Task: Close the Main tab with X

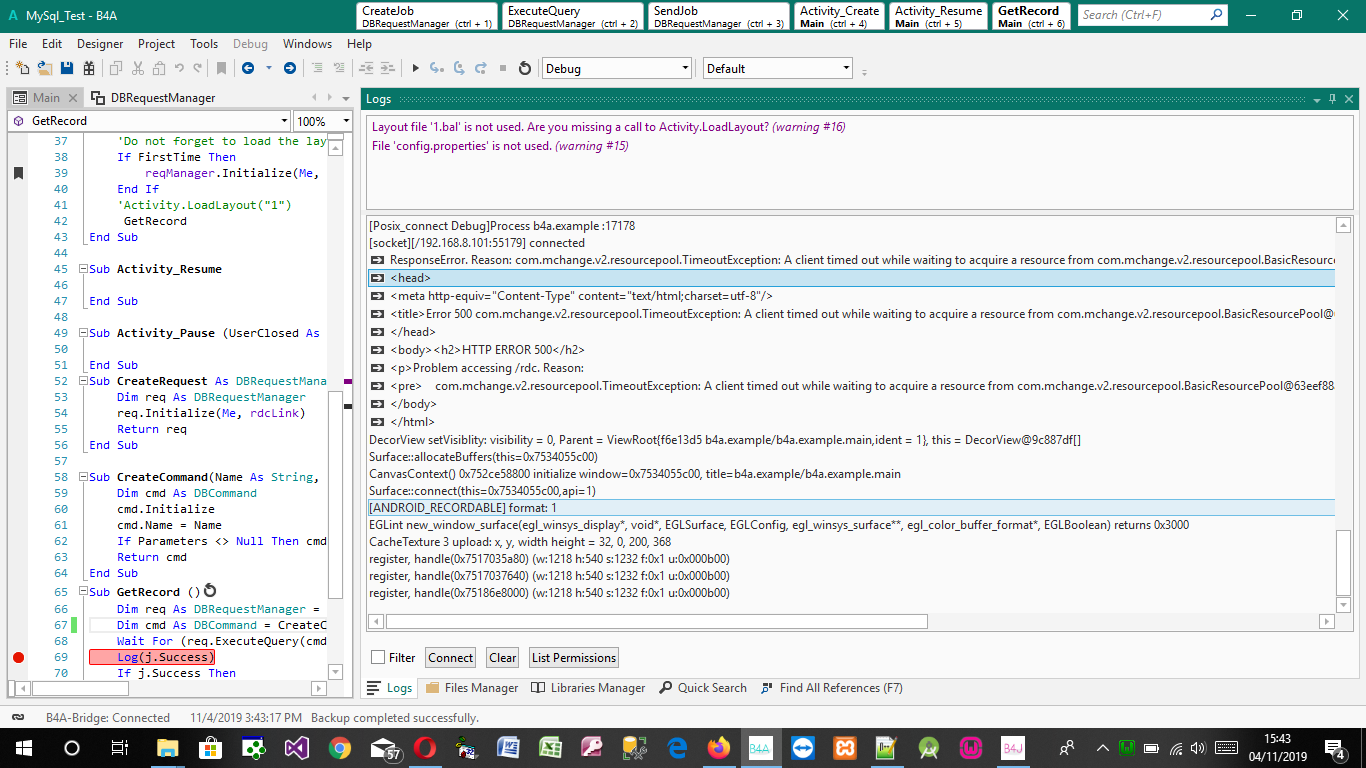Action: pyautogui.click(x=71, y=98)
